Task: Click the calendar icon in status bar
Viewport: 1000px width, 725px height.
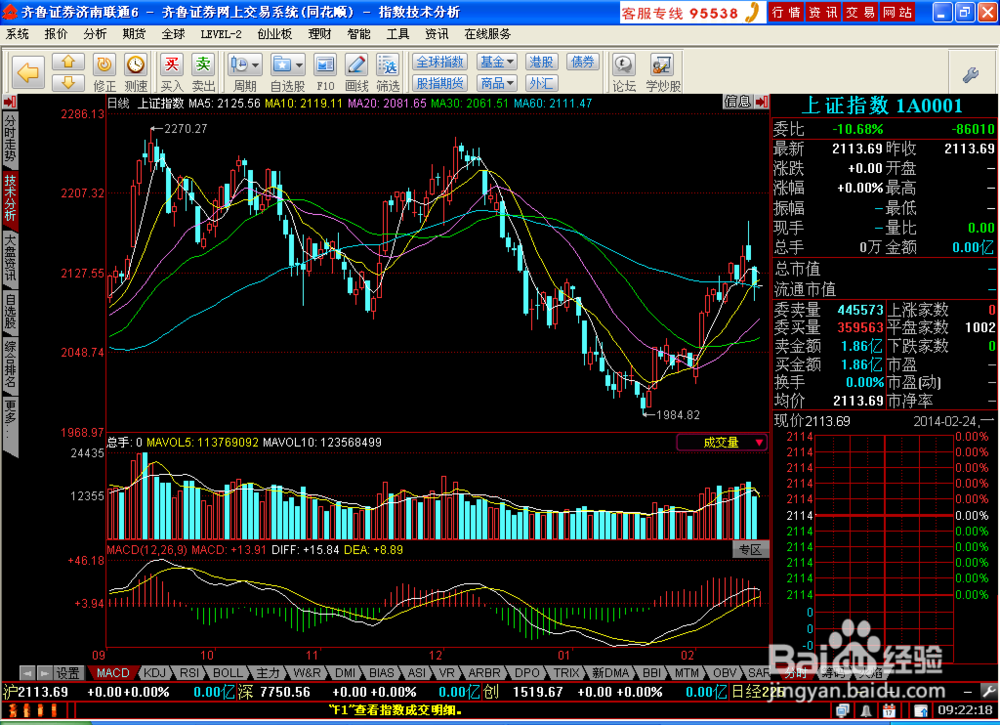Action: point(889,710)
